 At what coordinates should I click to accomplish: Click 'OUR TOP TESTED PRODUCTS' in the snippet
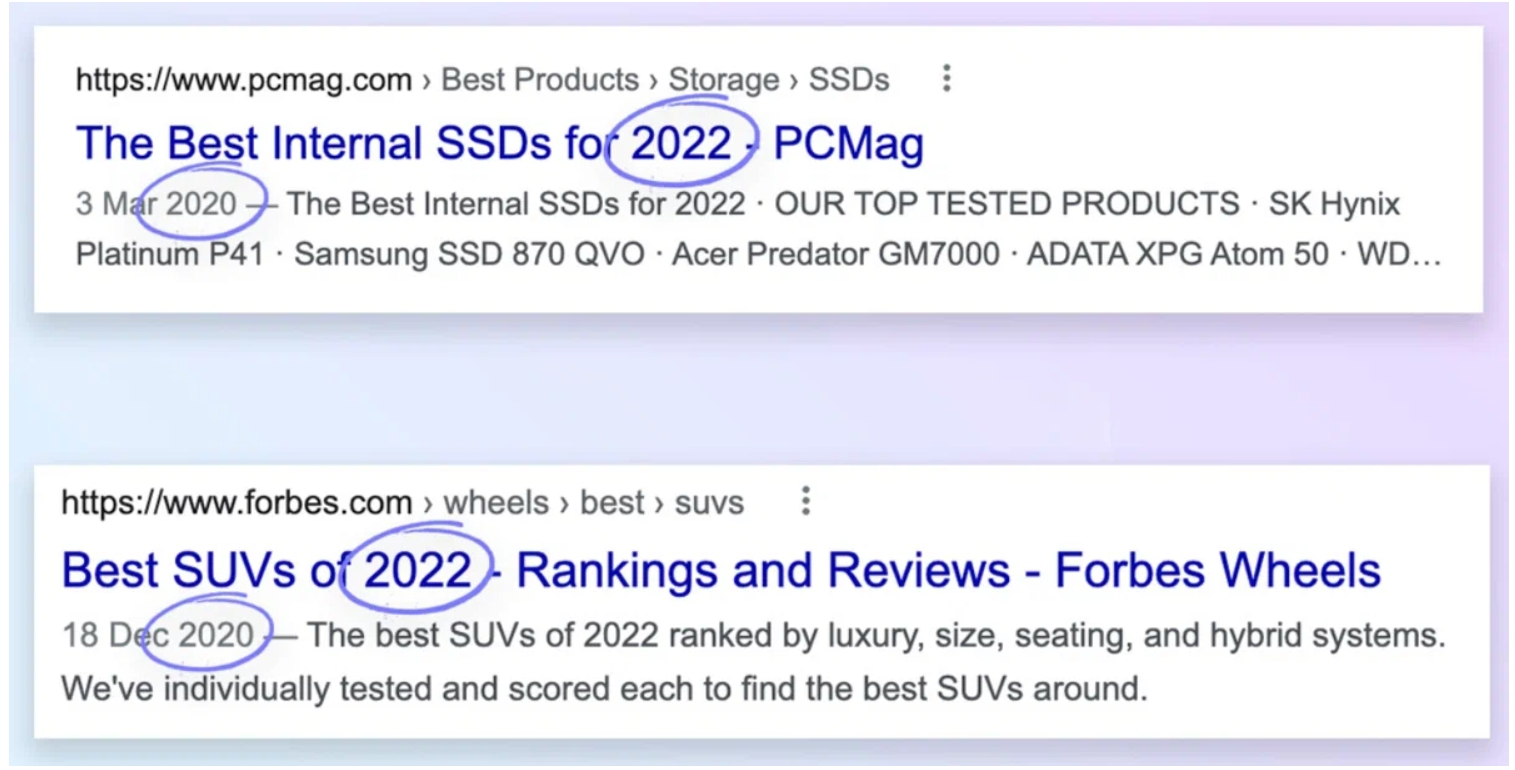click(1006, 204)
